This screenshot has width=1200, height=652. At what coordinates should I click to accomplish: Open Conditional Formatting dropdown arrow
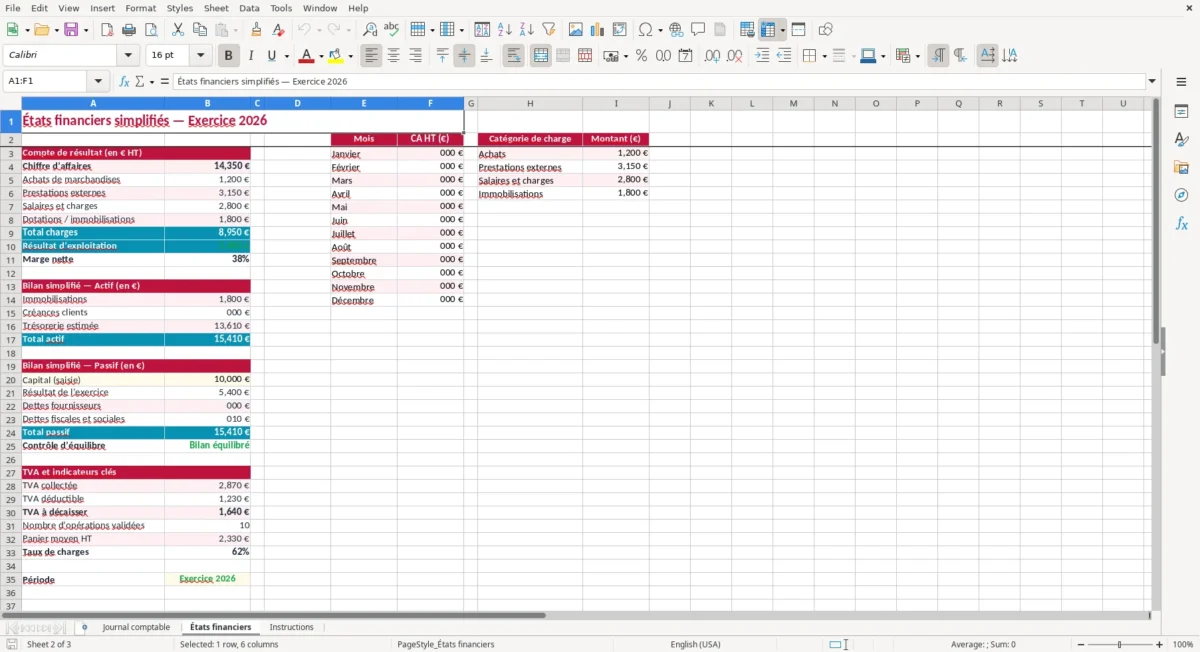917,57
